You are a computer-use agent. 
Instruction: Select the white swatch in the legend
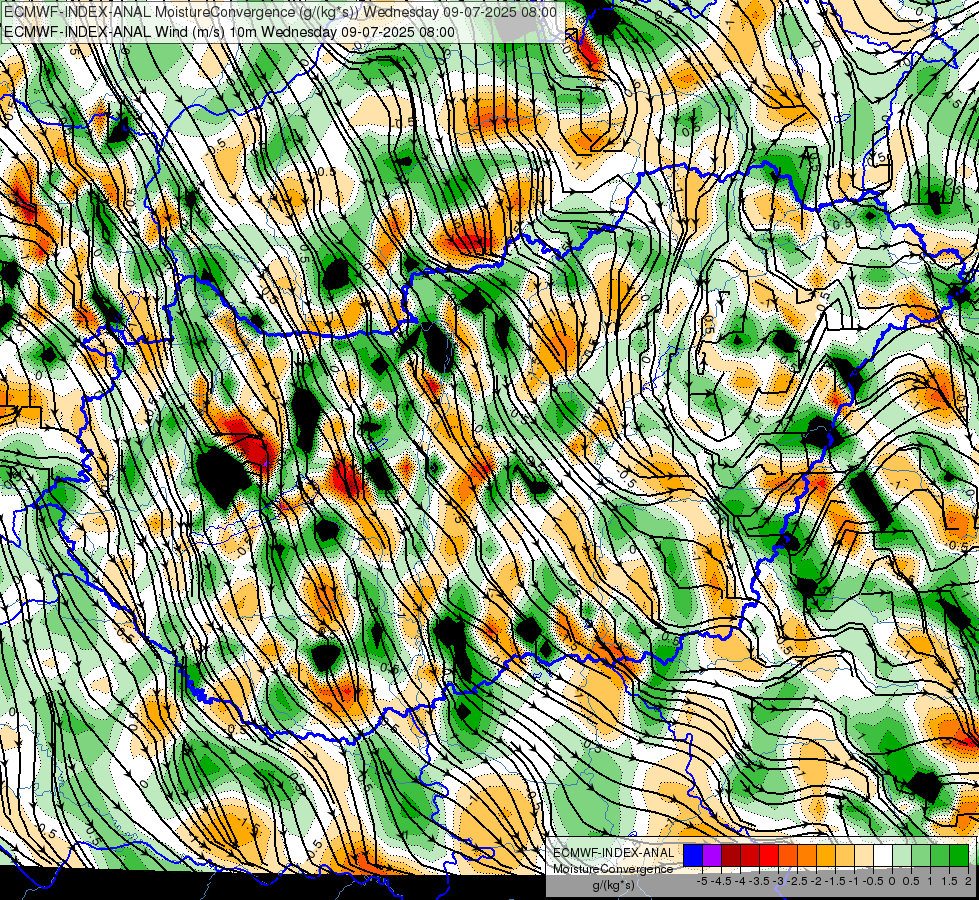tap(883, 855)
